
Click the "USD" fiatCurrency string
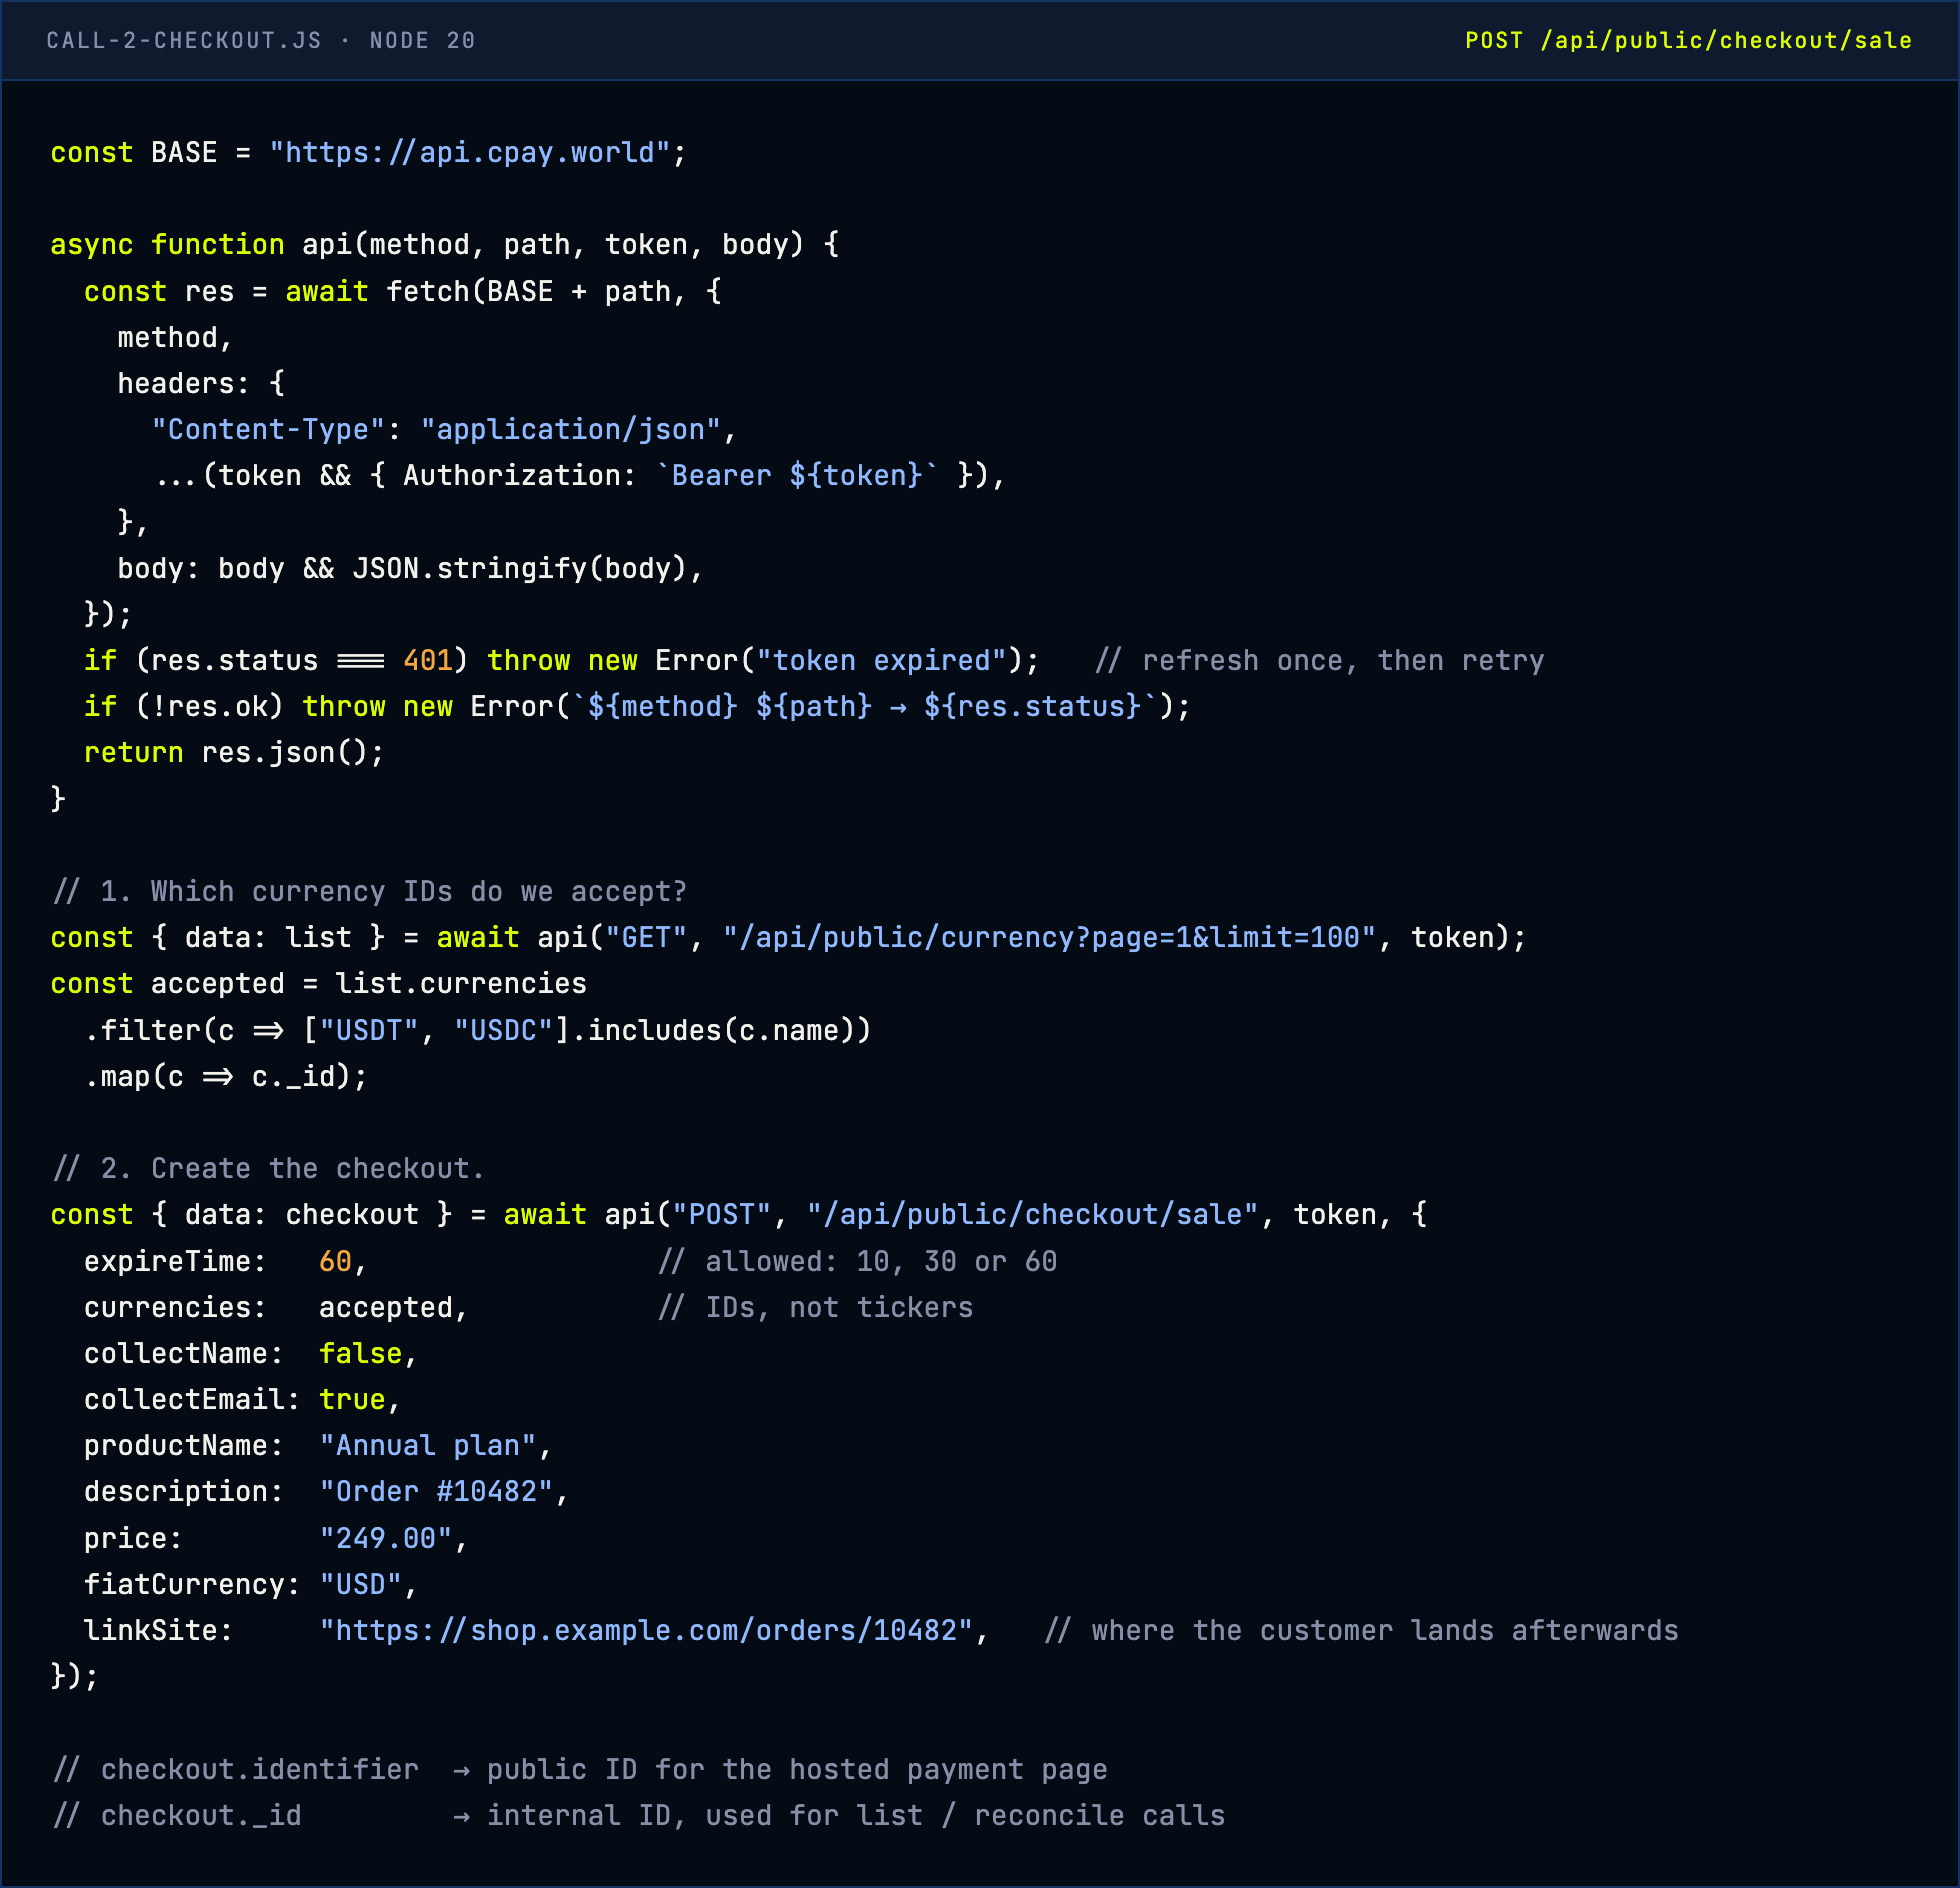360,1584
